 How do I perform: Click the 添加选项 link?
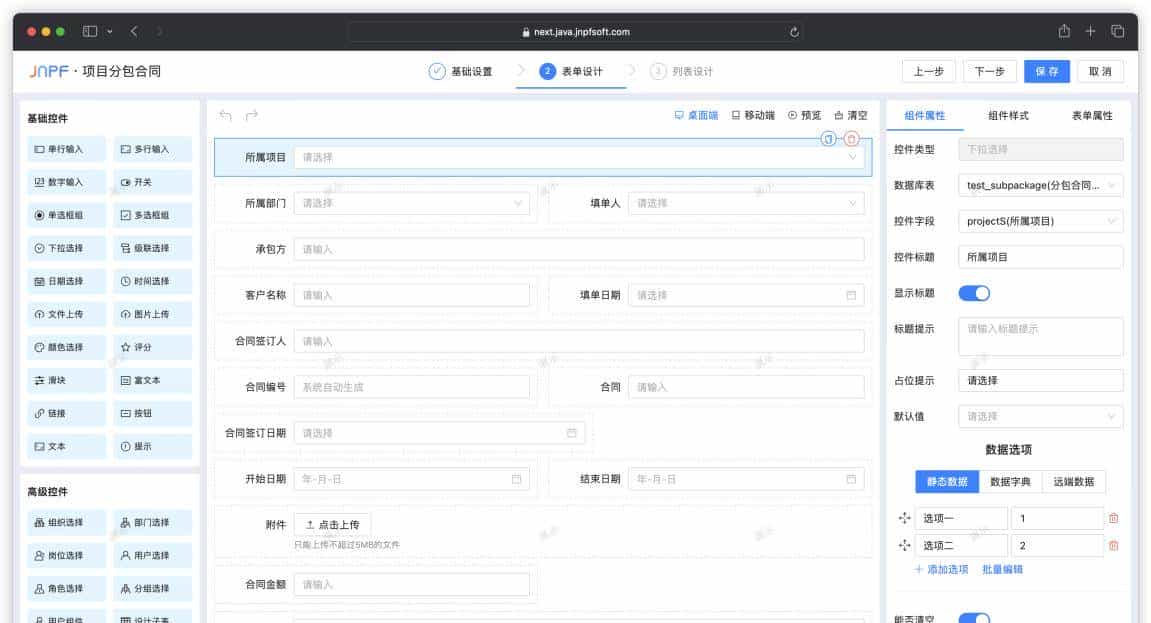(941, 569)
